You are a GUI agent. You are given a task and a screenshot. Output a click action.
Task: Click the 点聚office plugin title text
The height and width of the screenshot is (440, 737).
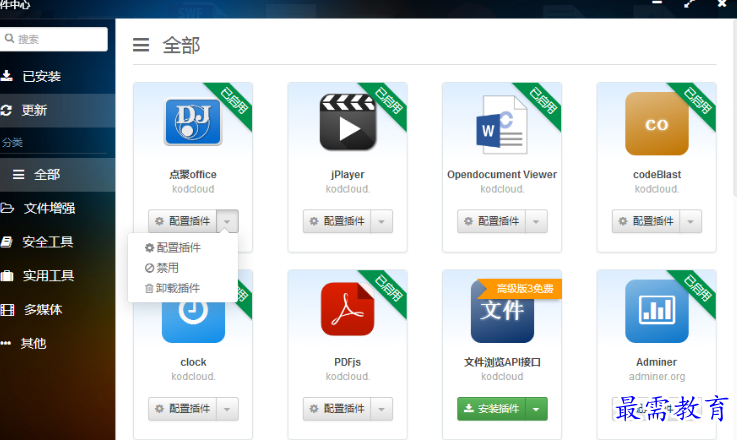[193, 174]
